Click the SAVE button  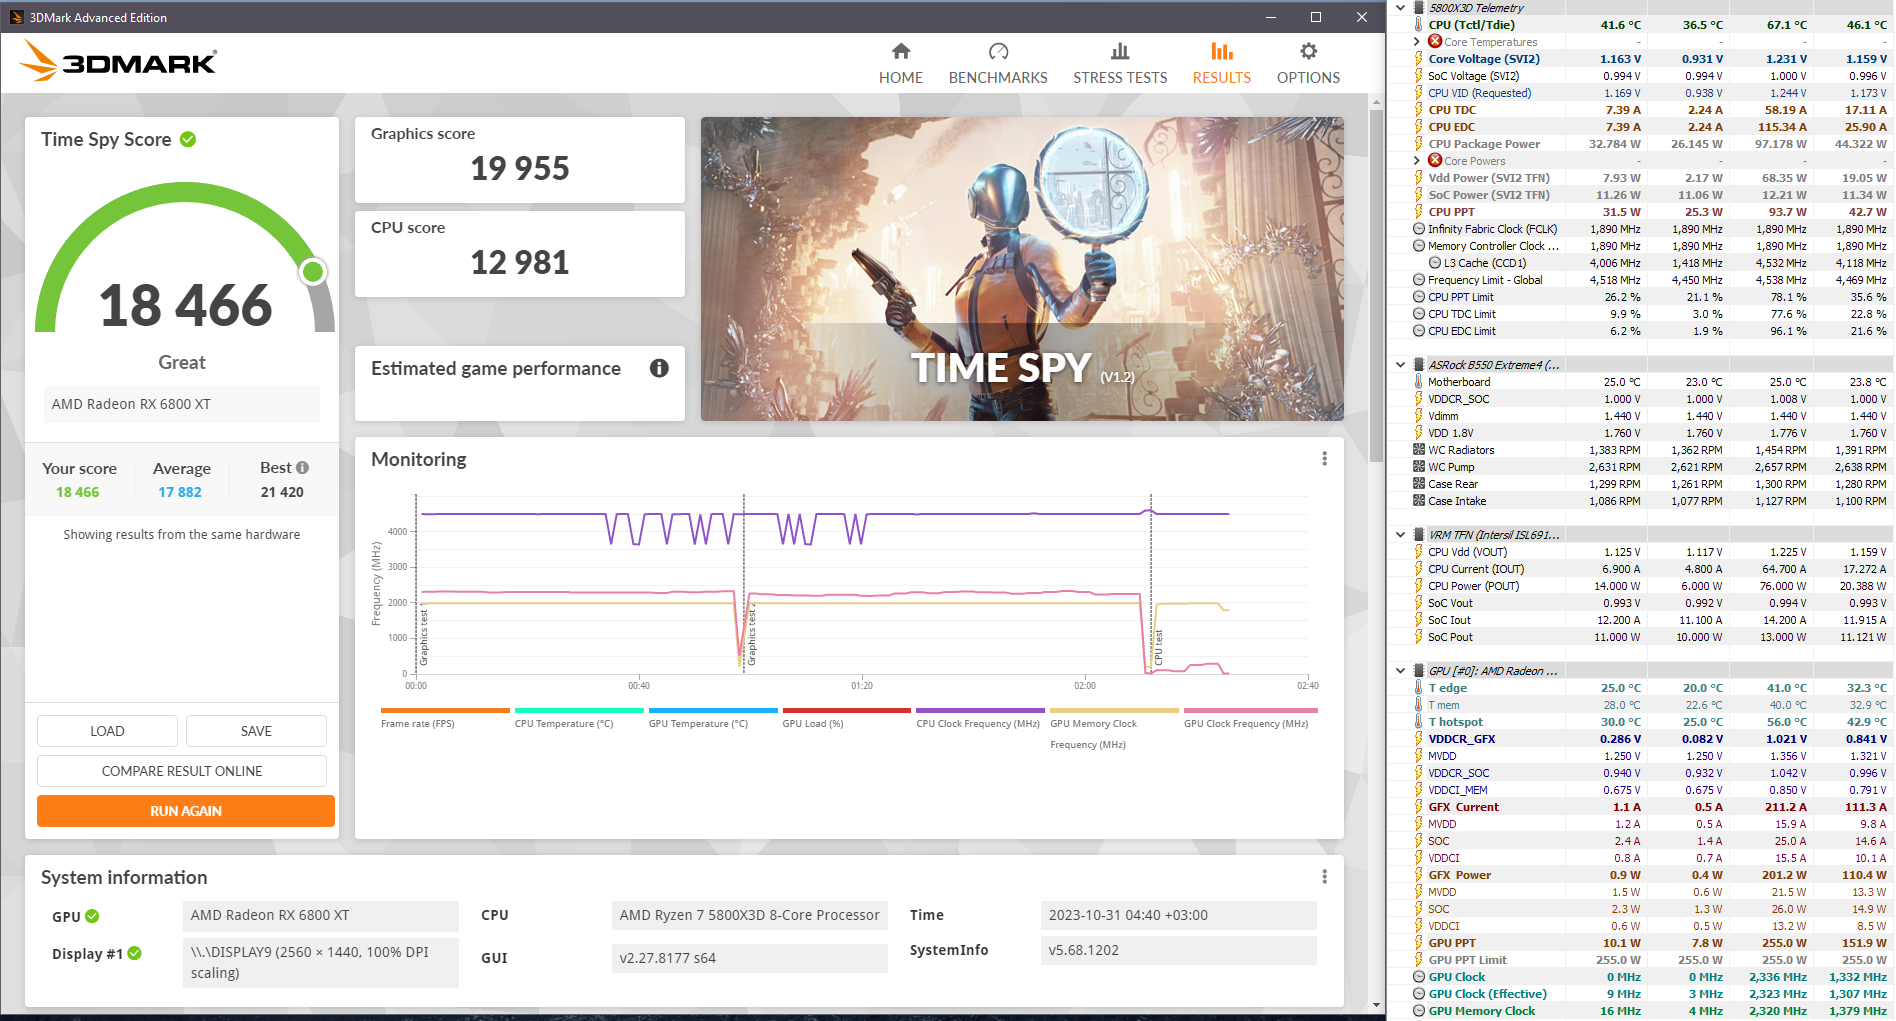pos(256,731)
